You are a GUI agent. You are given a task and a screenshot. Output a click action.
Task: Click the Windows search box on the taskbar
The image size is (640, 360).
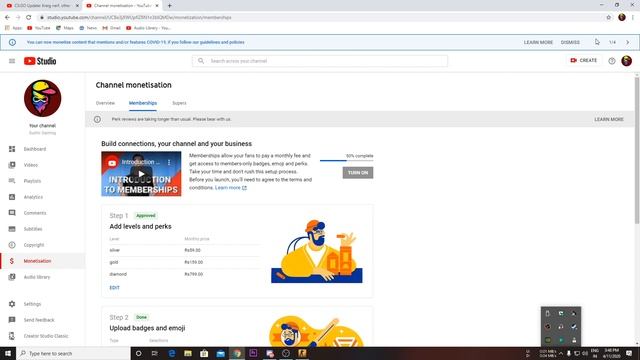click(73, 353)
